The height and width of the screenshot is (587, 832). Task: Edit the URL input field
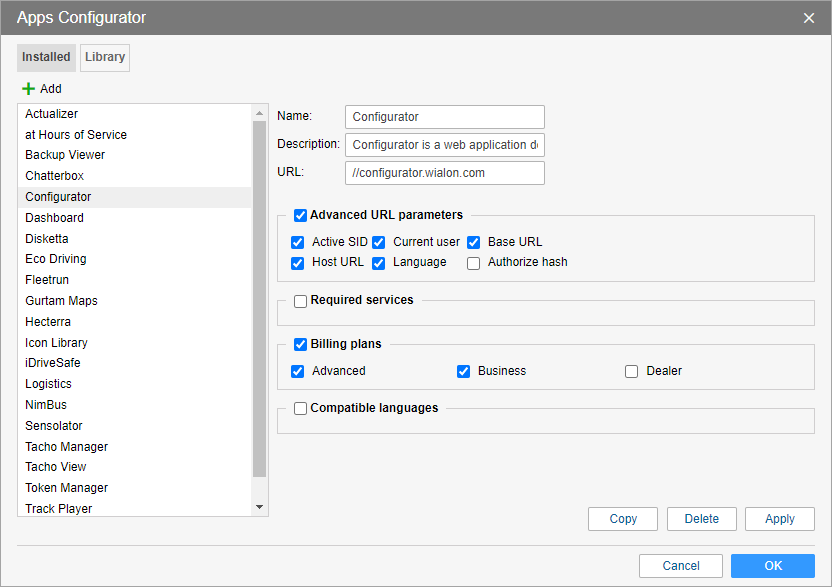pos(445,173)
